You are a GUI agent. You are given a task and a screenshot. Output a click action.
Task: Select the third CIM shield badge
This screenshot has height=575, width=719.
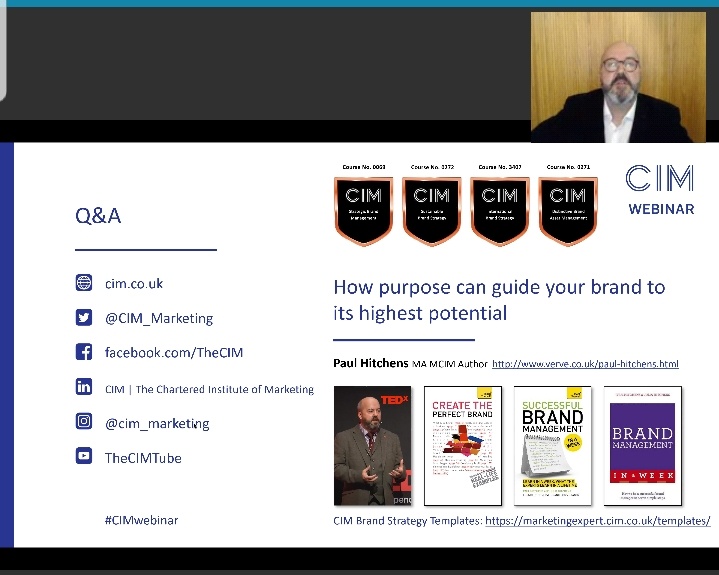[x=500, y=211]
